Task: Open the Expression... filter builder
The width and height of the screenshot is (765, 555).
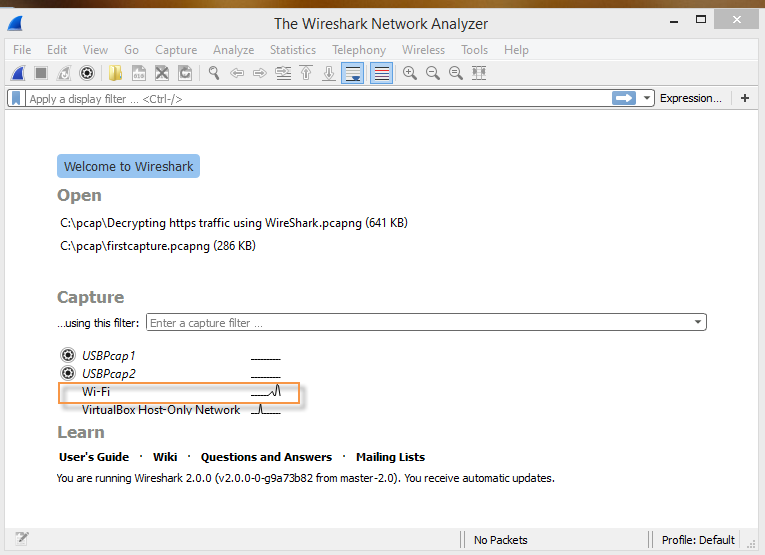Action: point(690,99)
